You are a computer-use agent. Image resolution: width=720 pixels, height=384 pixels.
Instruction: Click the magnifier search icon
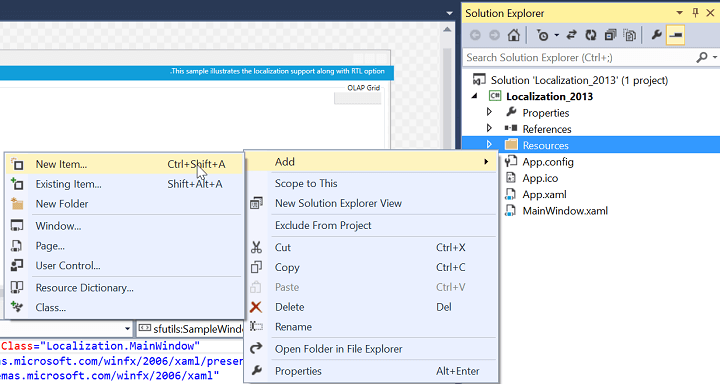pos(702,57)
